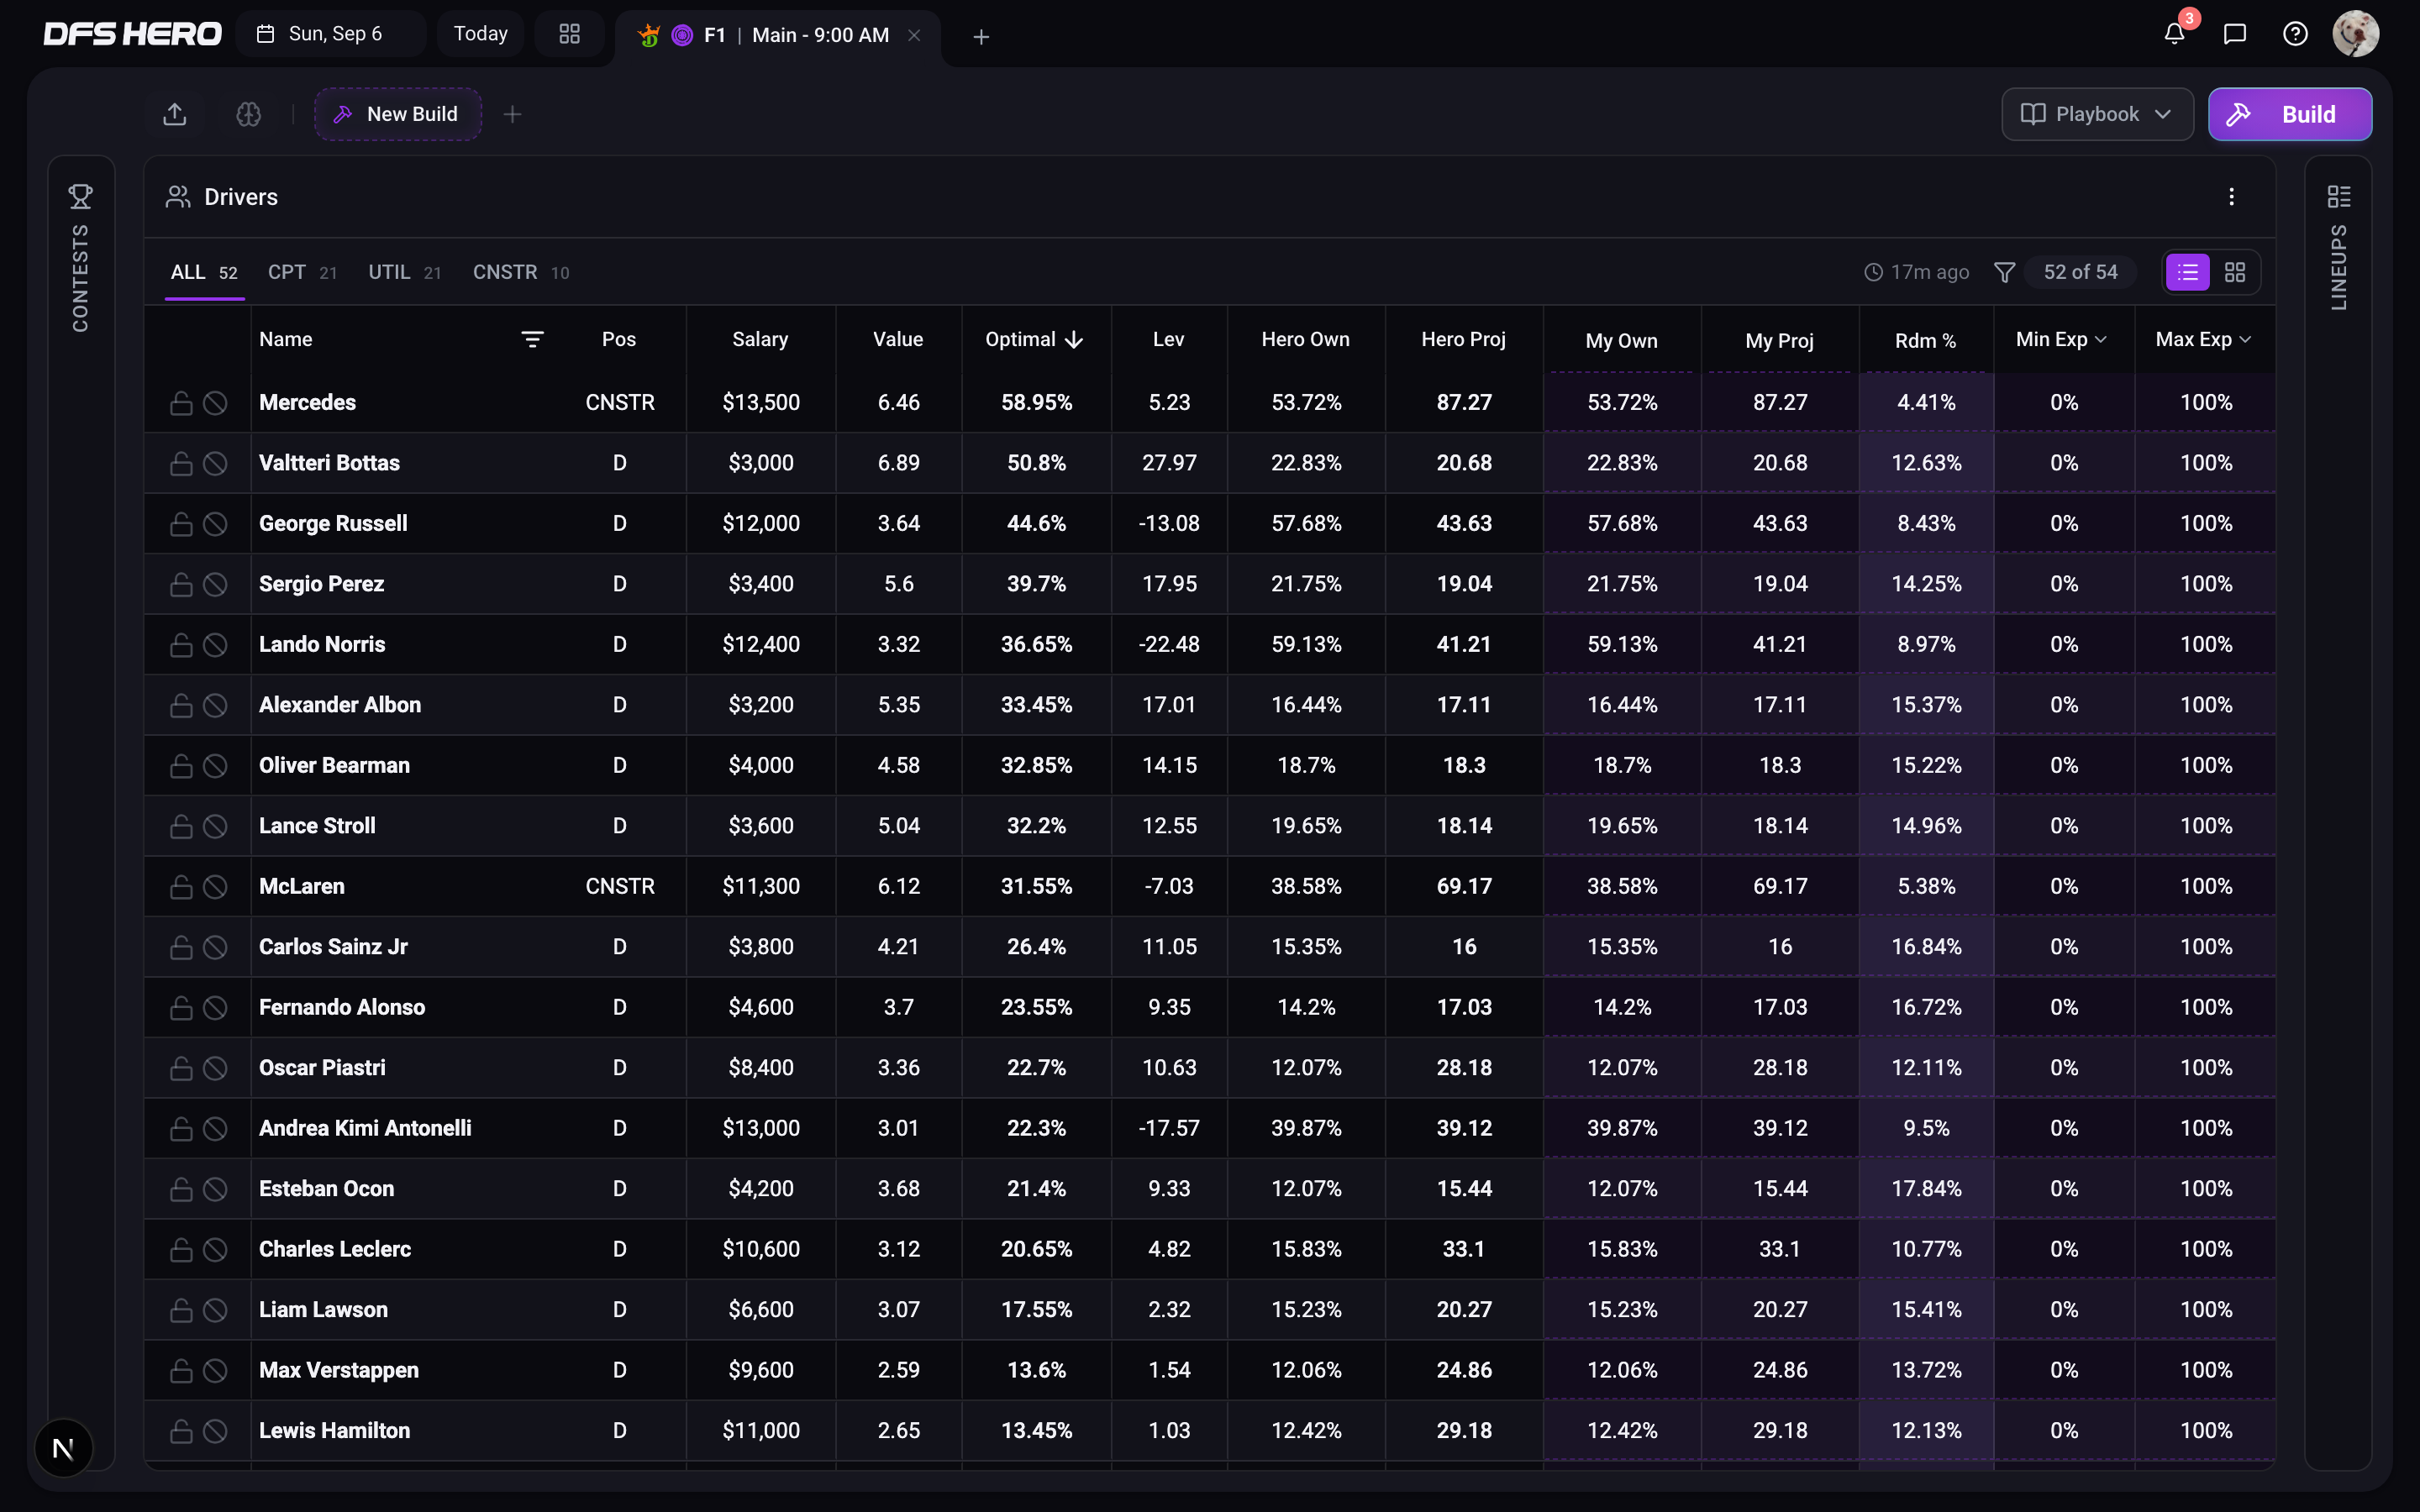Open the Playbook dropdown
This screenshot has height=1512, width=2420.
(2097, 114)
